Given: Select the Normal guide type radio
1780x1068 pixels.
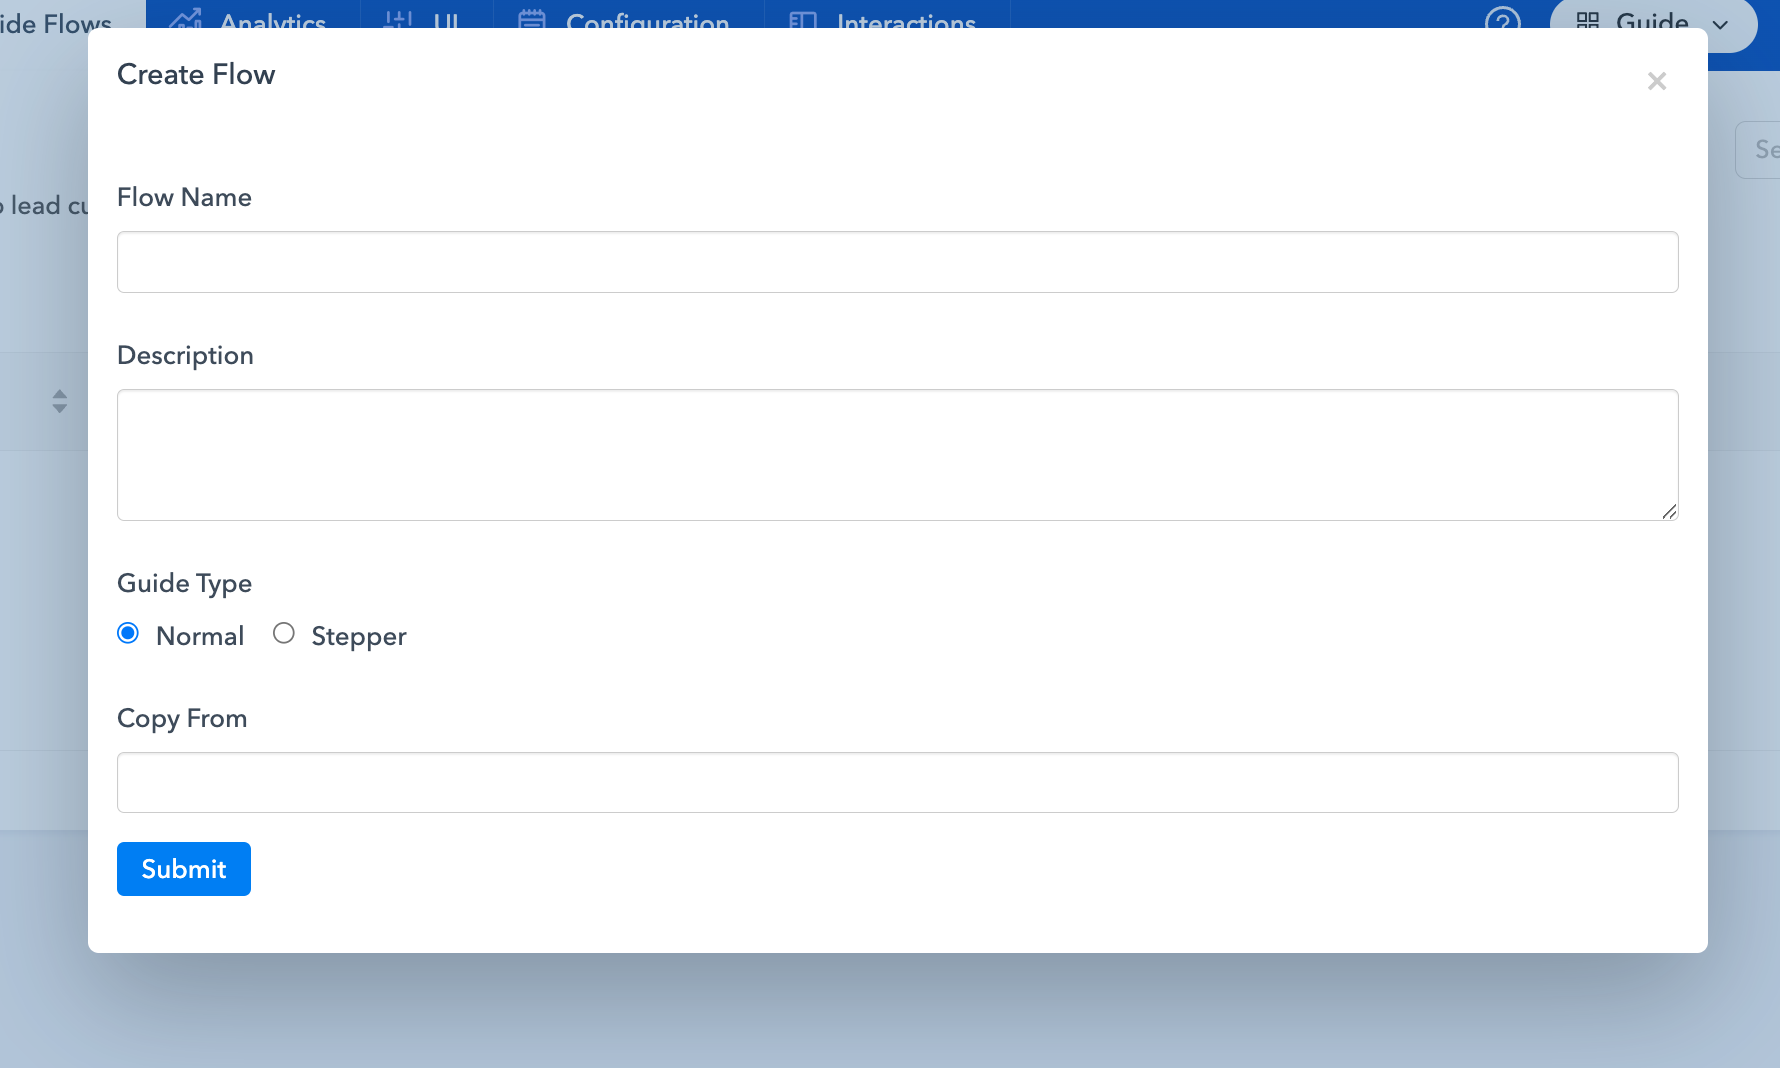Looking at the screenshot, I should 128,633.
